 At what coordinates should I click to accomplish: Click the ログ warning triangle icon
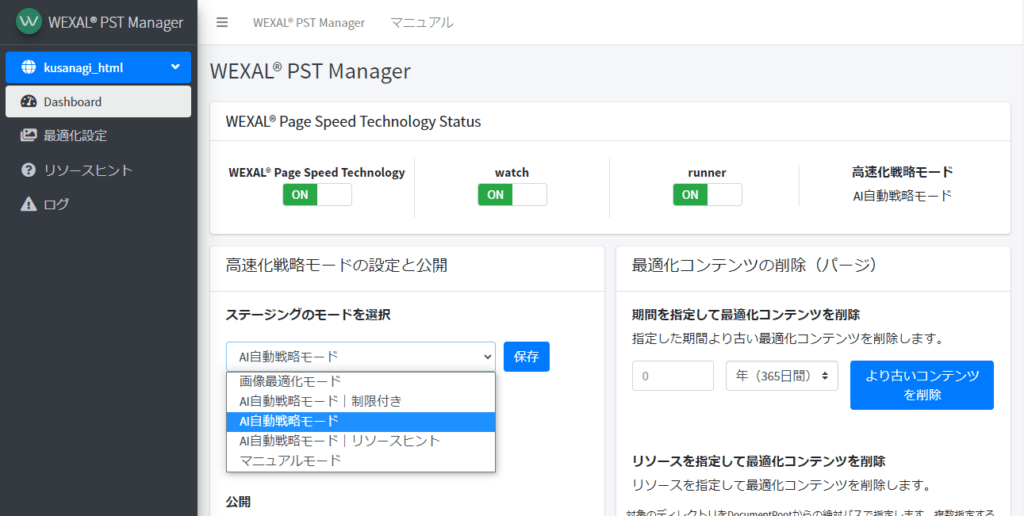click(x=29, y=204)
